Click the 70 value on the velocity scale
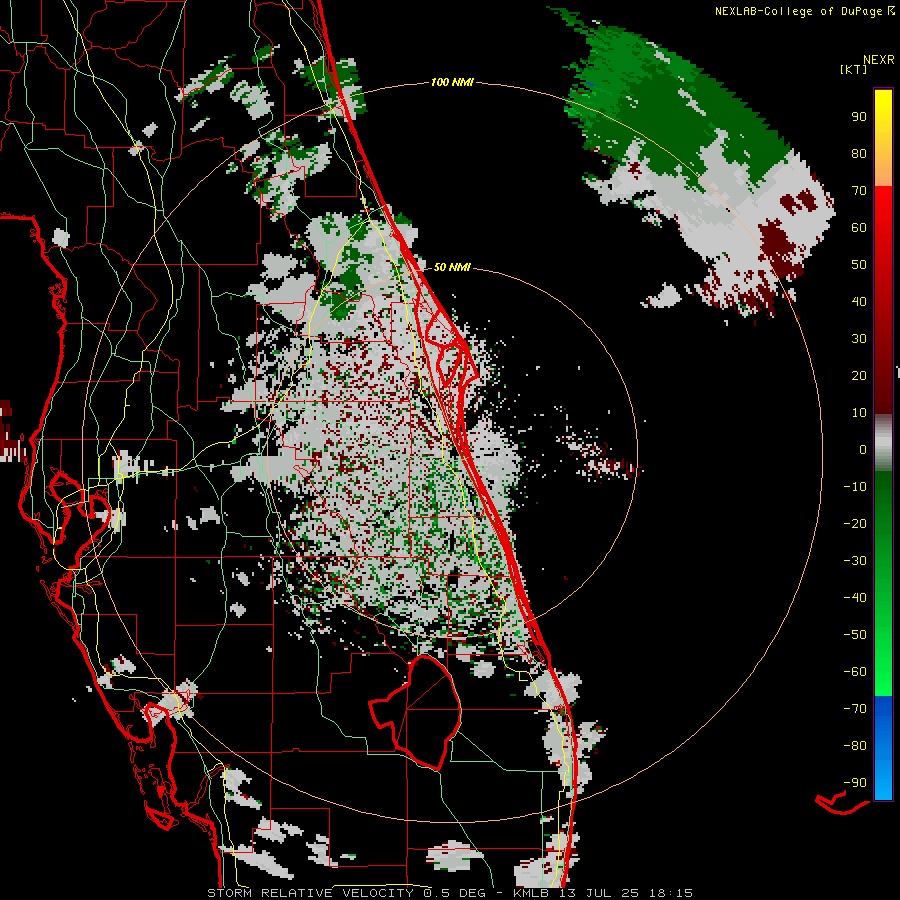Image resolution: width=900 pixels, height=900 pixels. pyautogui.click(x=859, y=191)
